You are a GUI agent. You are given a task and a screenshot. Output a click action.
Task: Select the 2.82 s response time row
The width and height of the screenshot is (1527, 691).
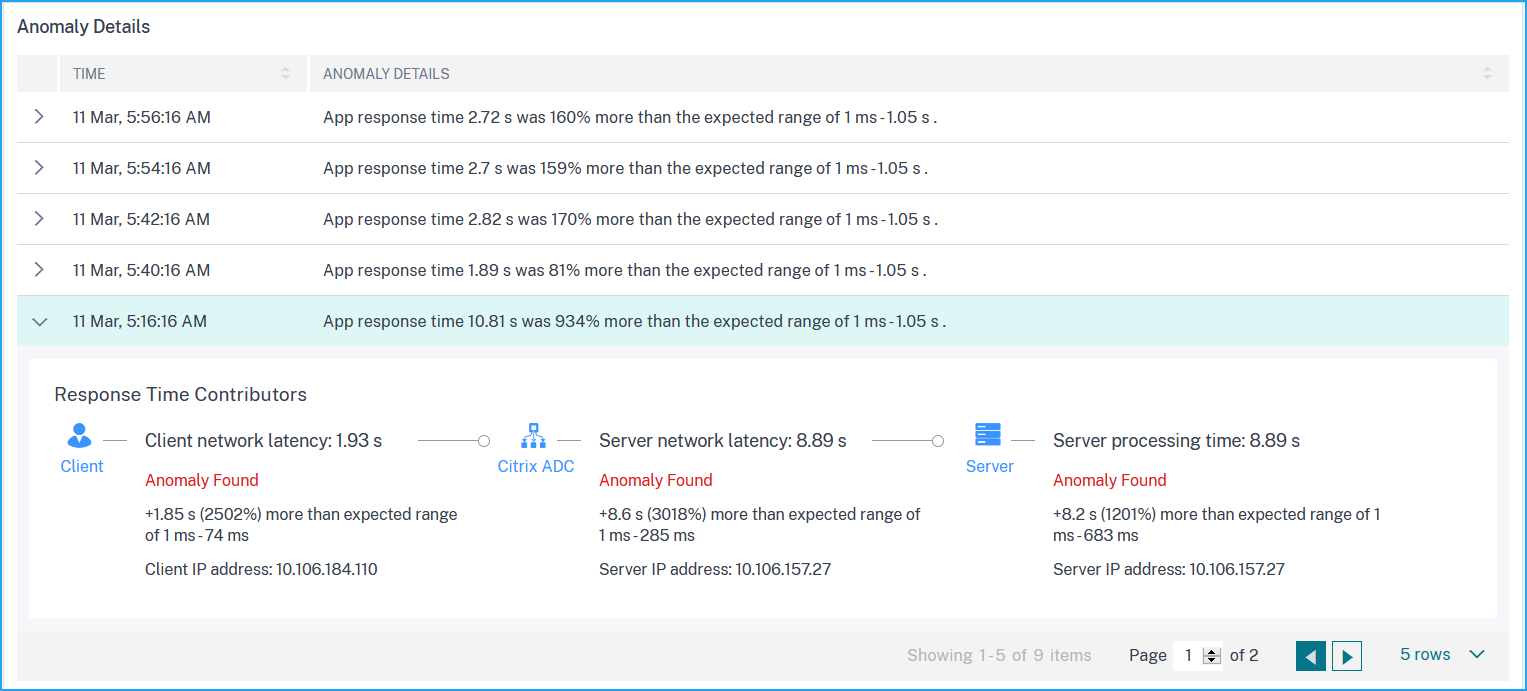pos(763,219)
